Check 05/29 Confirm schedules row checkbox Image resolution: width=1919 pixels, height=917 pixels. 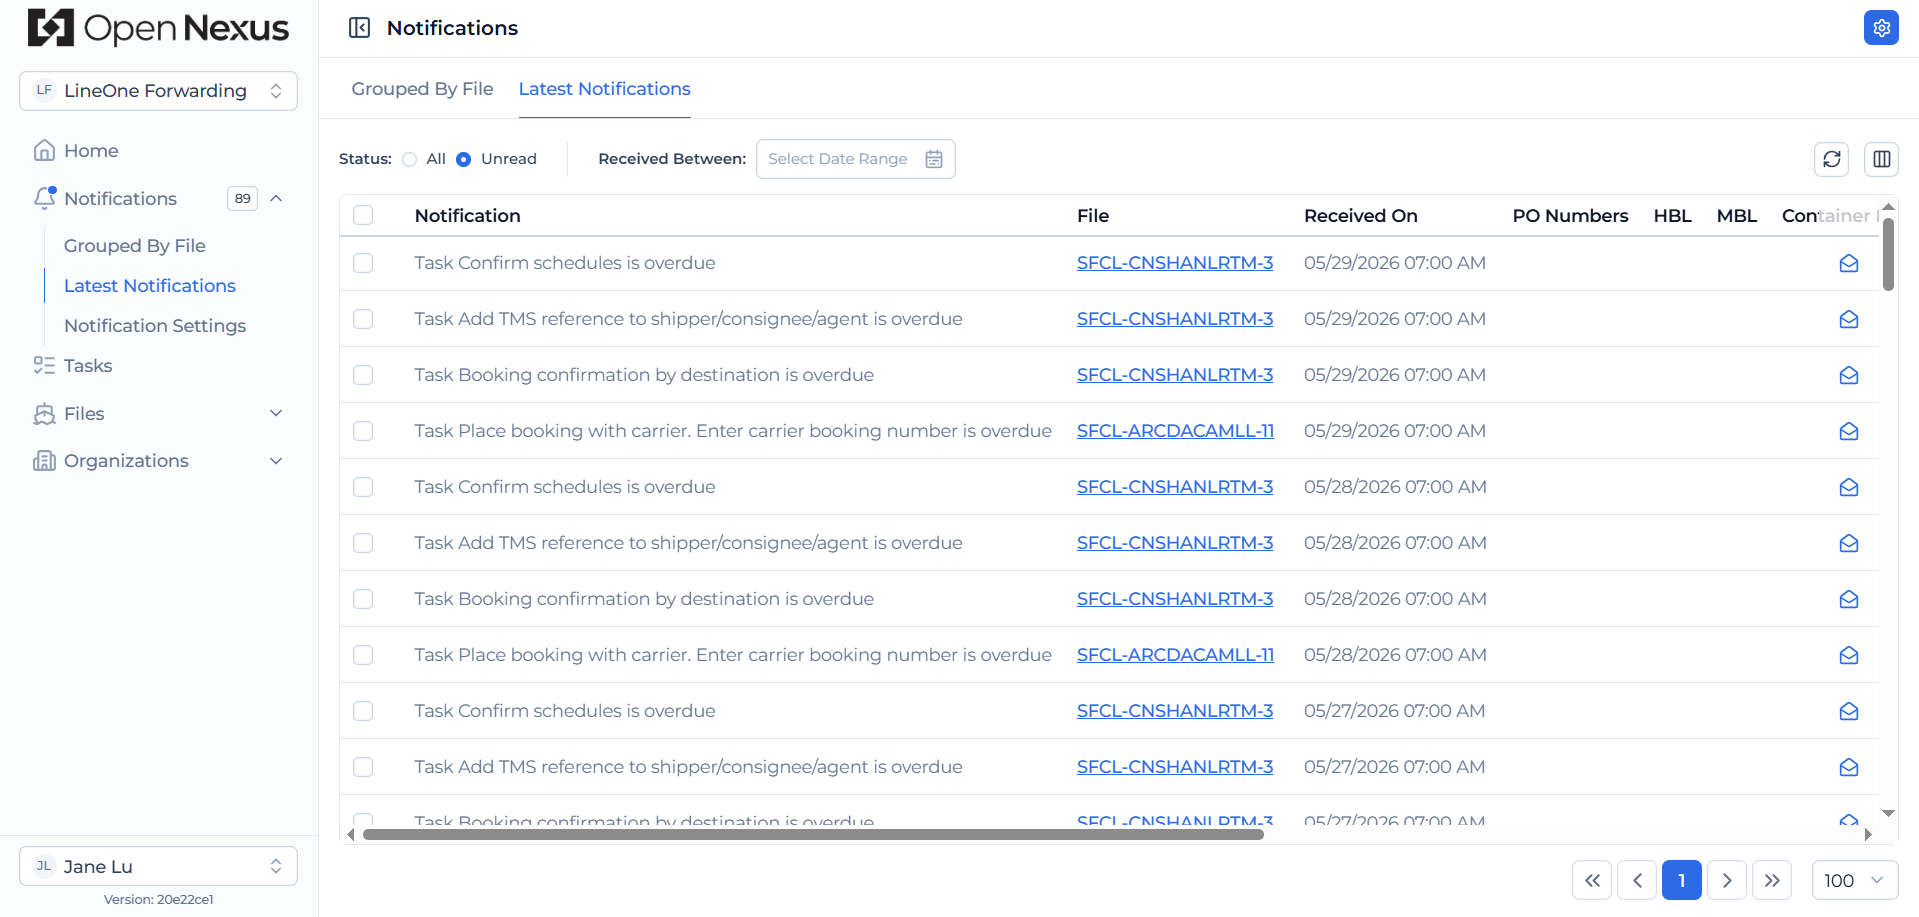point(363,263)
